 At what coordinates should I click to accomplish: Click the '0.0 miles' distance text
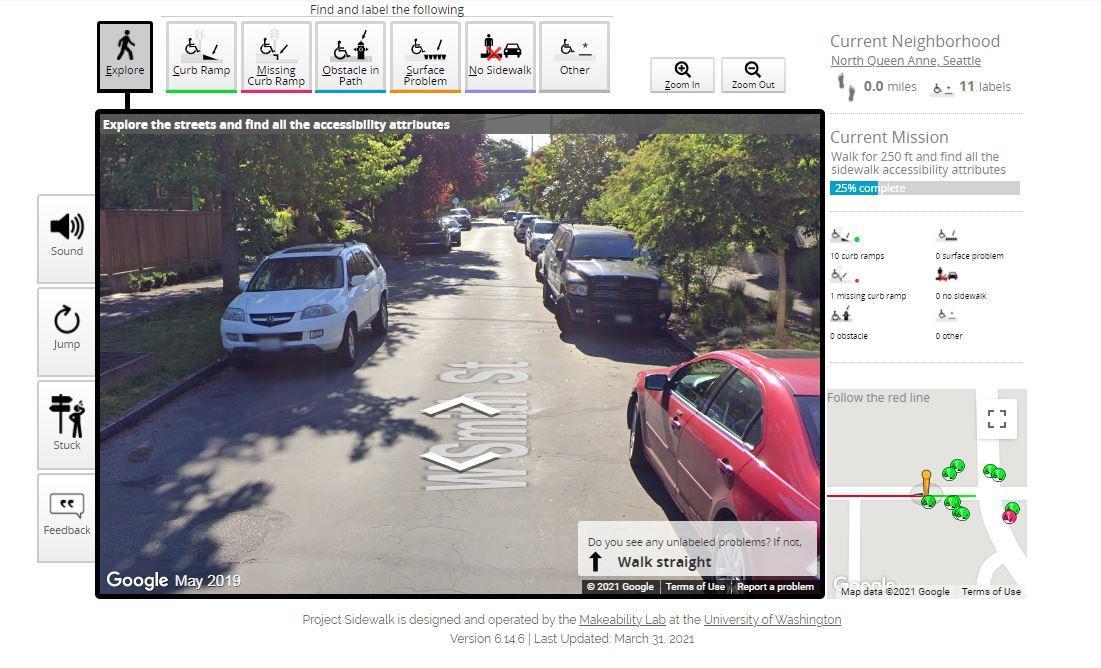pos(890,87)
